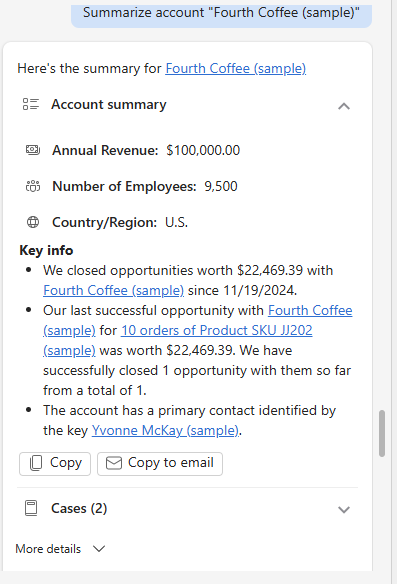Open Fourth Coffee (sample) link in summary heading
397x584 pixels.
pos(236,69)
